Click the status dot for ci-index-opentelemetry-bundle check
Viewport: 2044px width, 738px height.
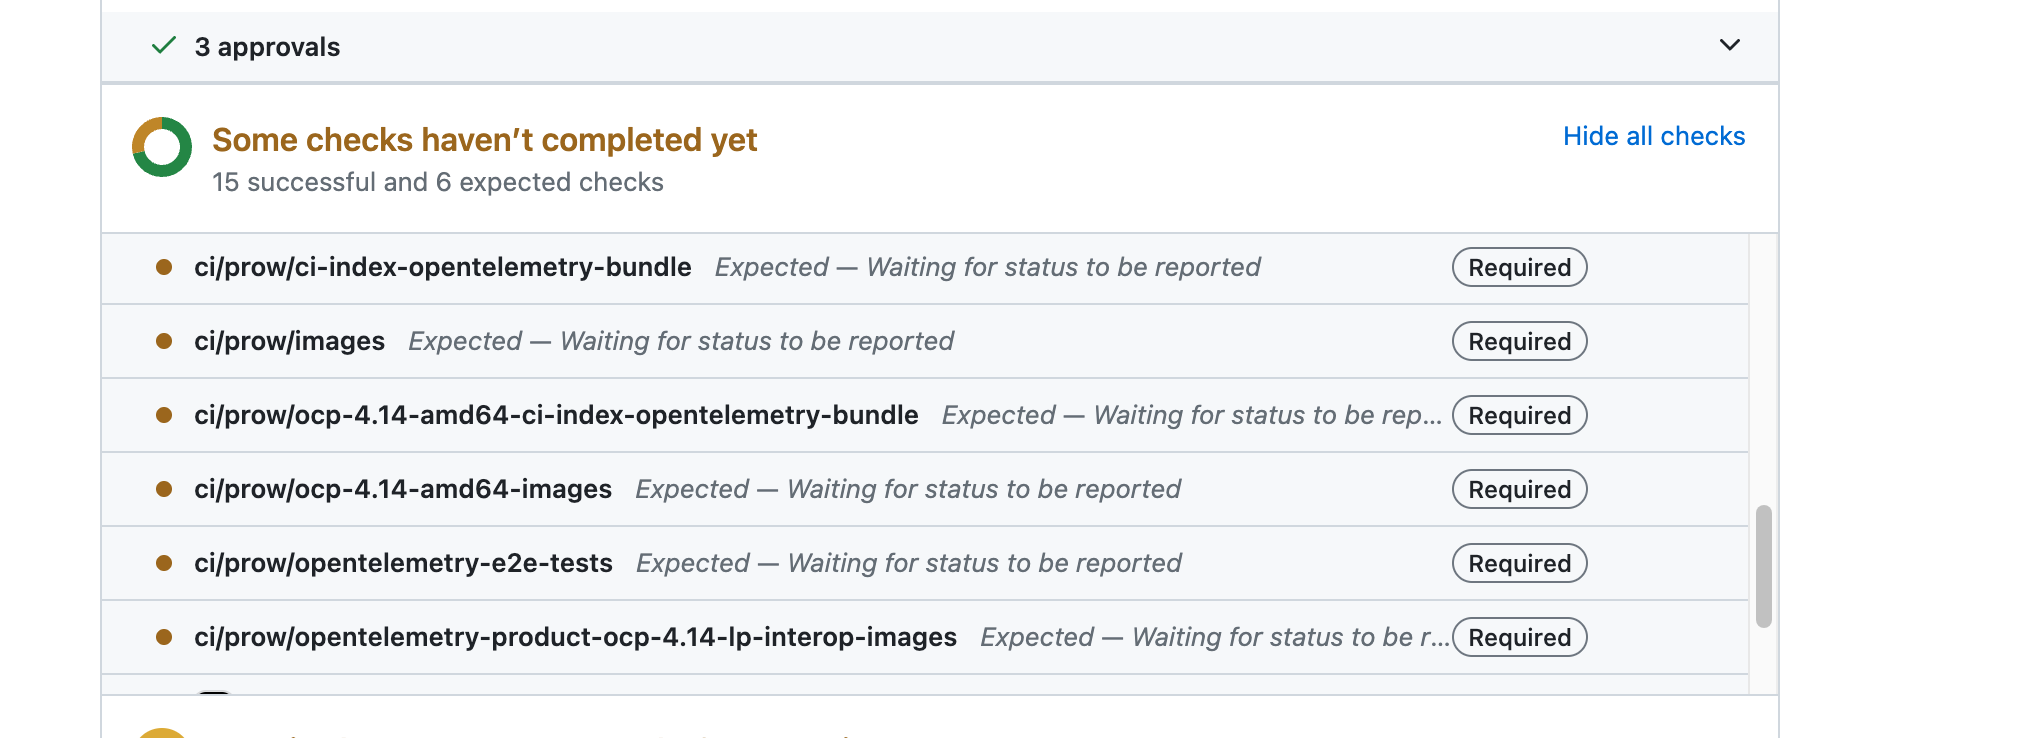click(x=163, y=268)
